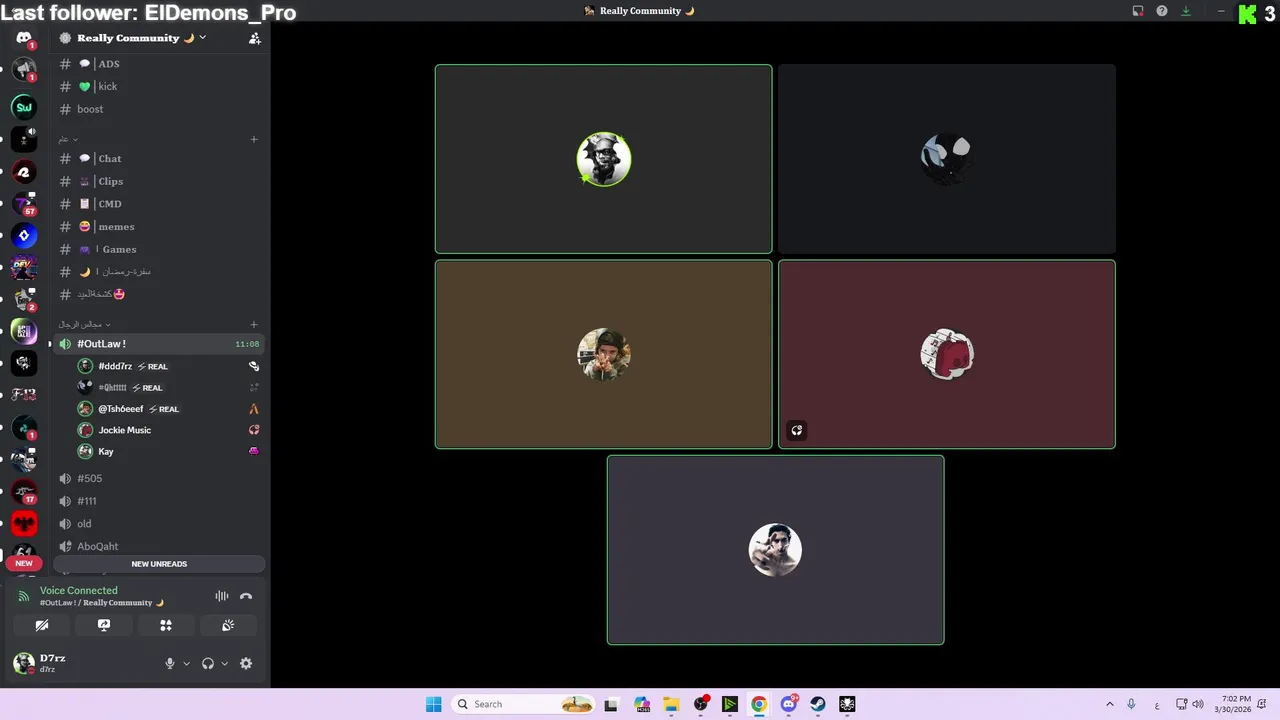The width and height of the screenshot is (1280, 720).
Task: Show hidden system tray icons
Action: click(1109, 704)
